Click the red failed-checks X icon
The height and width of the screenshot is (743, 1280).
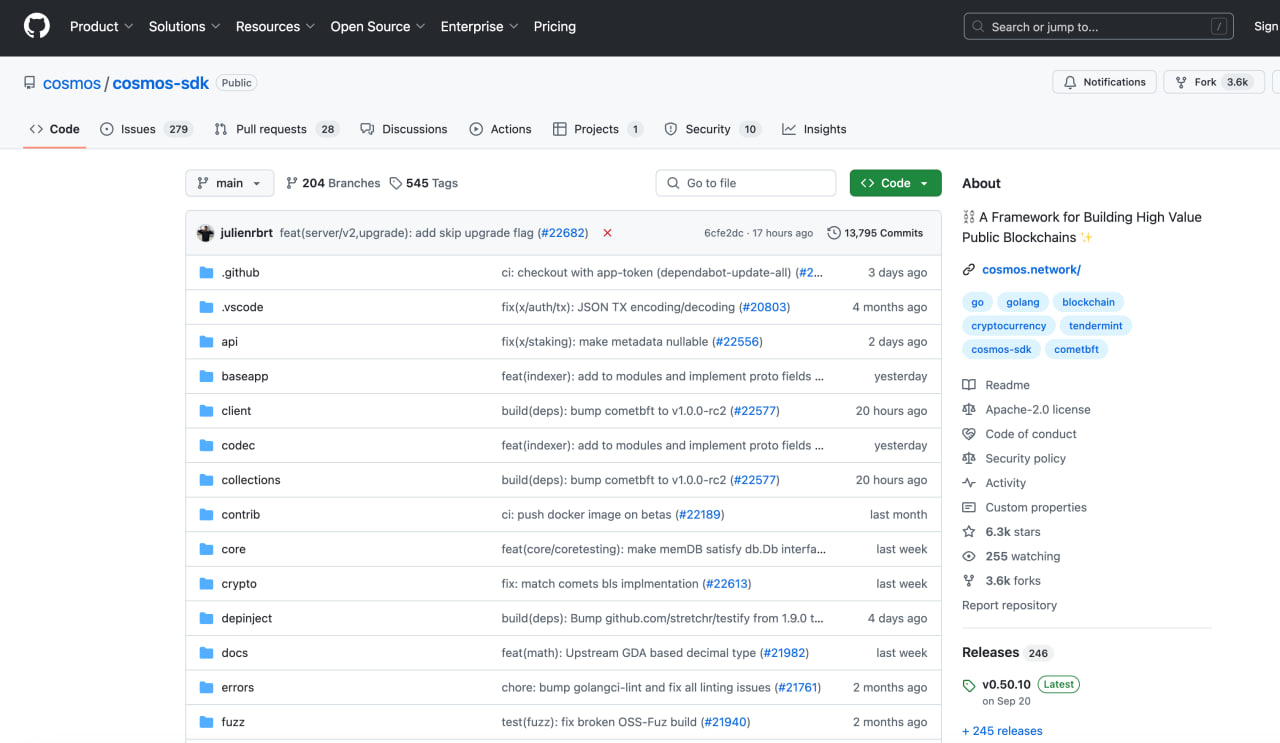pyautogui.click(x=607, y=233)
